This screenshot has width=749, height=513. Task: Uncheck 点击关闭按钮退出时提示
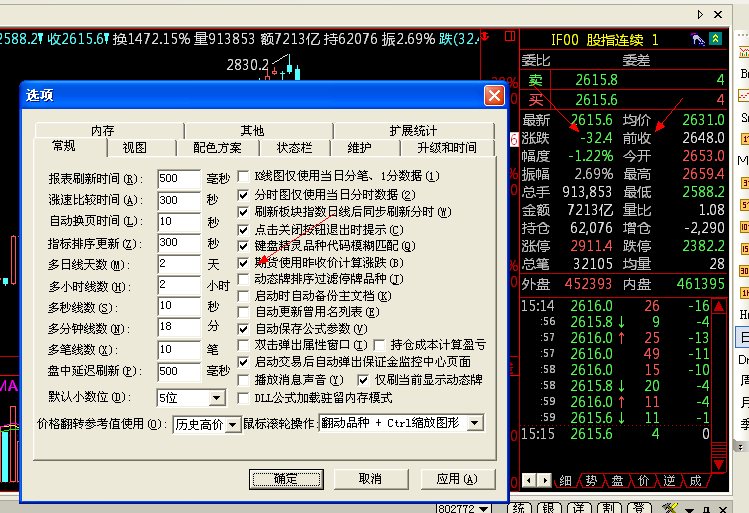[243, 230]
